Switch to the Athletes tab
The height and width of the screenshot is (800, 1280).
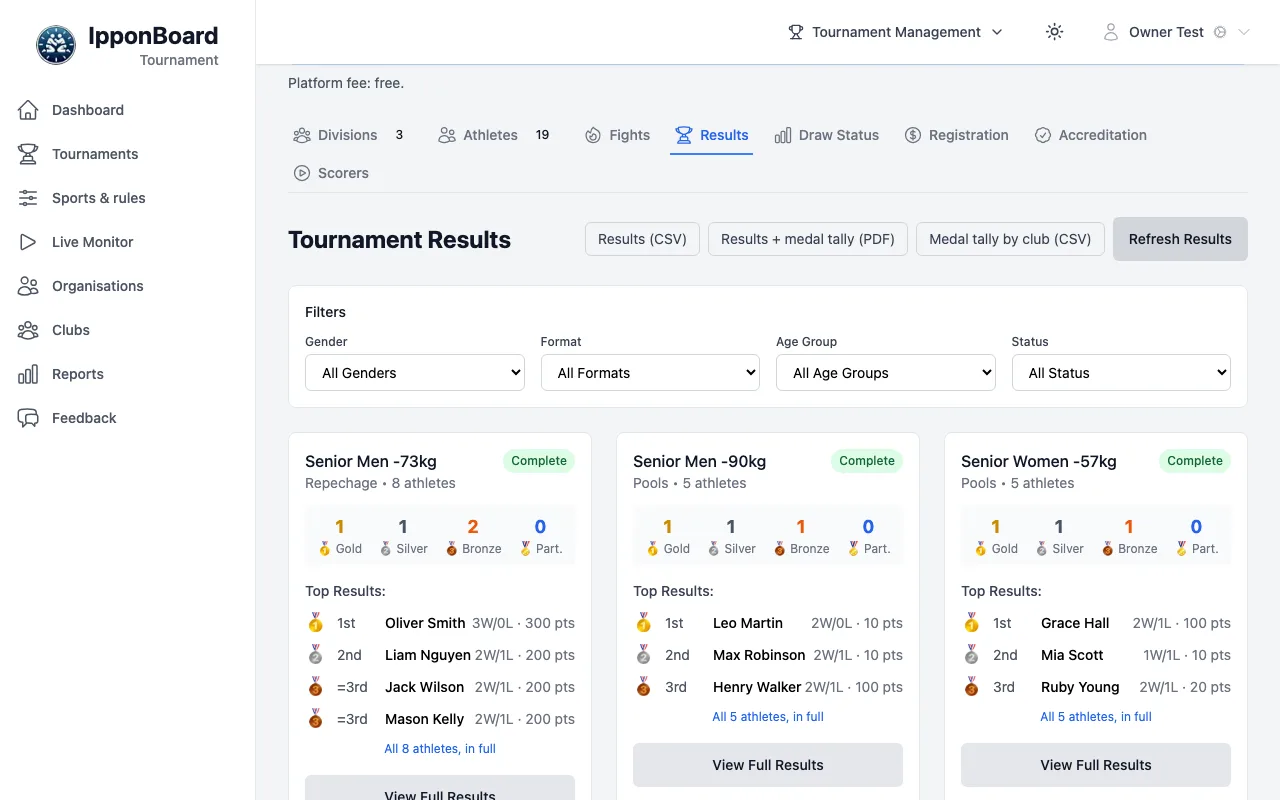494,135
